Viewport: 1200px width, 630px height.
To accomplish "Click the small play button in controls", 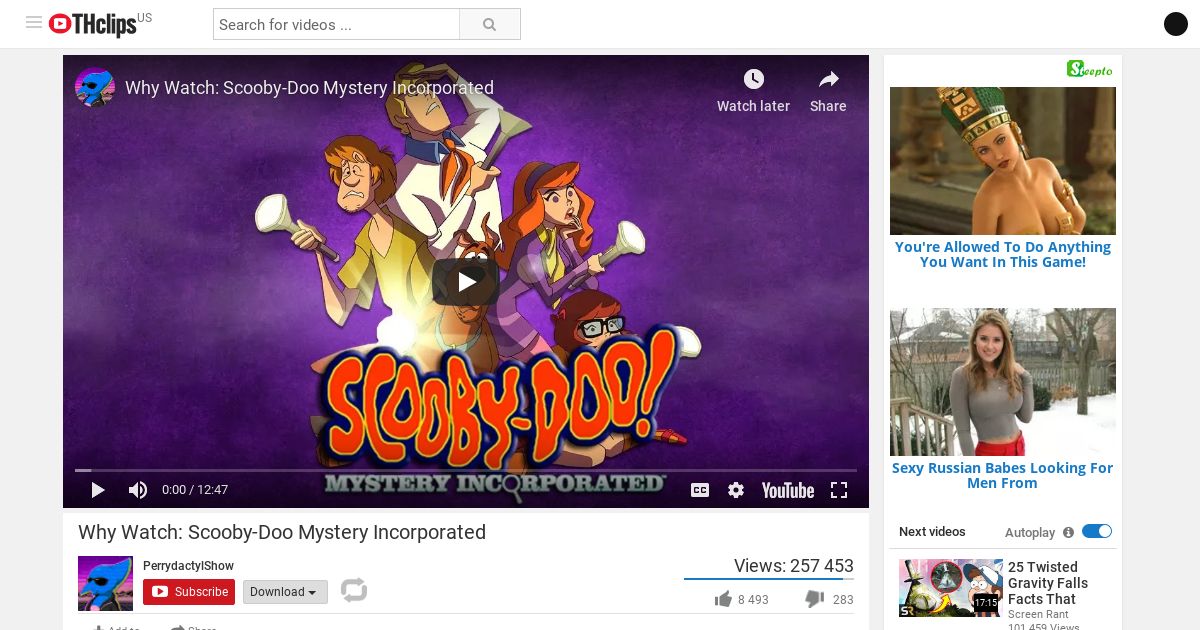I will click(98, 490).
